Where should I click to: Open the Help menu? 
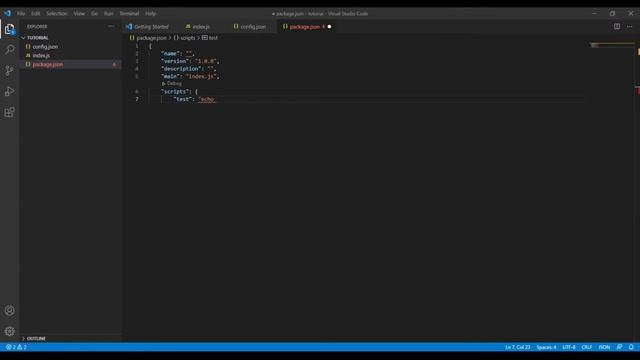(151, 13)
